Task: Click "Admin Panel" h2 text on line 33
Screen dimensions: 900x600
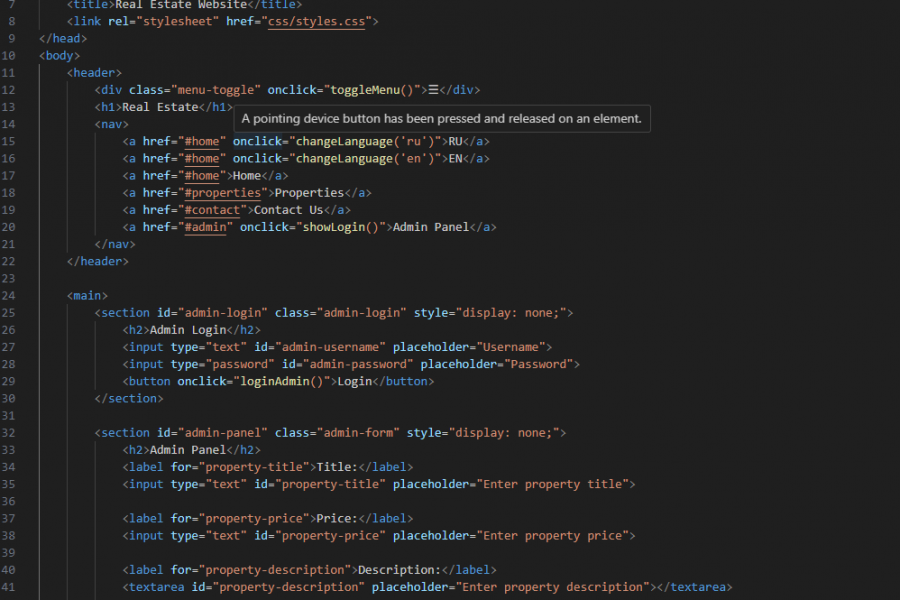Action: [x=188, y=450]
